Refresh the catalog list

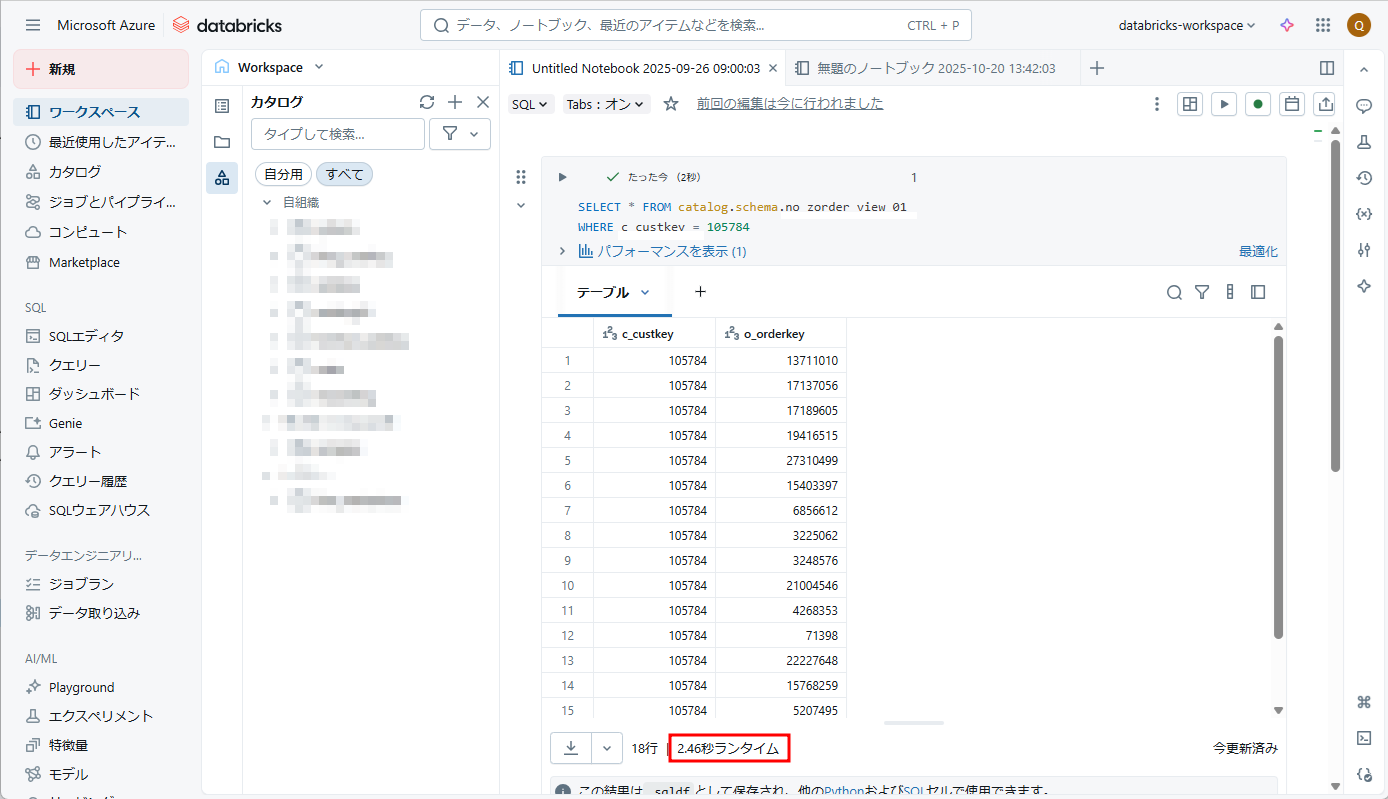pyautogui.click(x=427, y=102)
